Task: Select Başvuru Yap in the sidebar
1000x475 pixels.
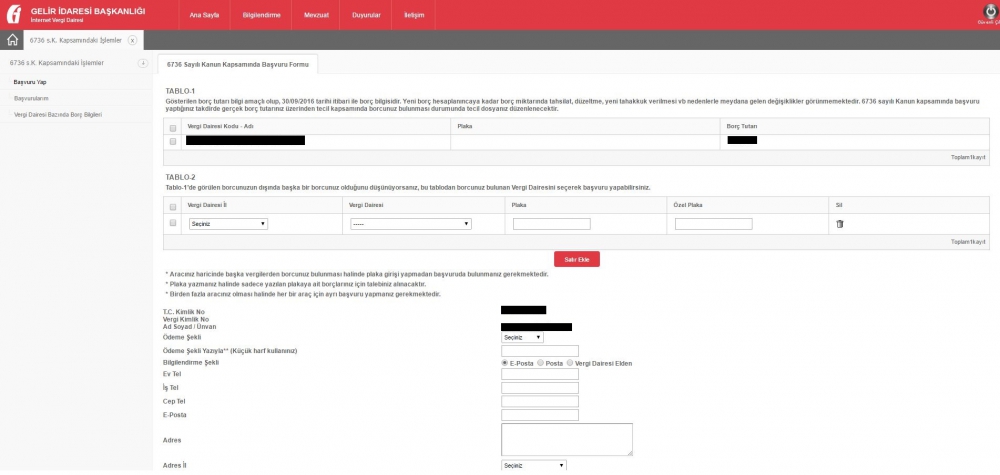Action: click(30, 82)
